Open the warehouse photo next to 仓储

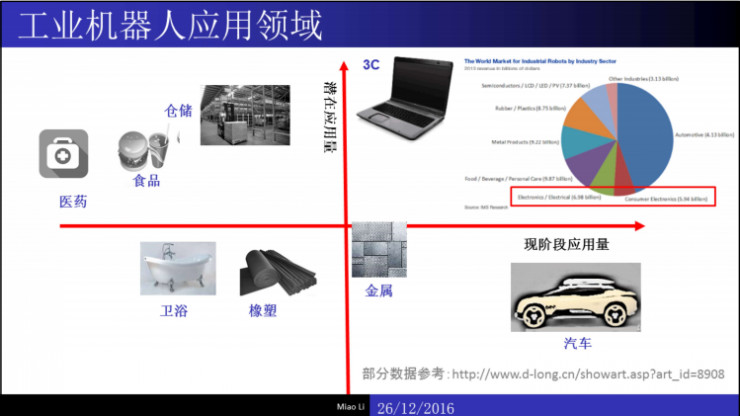[x=238, y=112]
